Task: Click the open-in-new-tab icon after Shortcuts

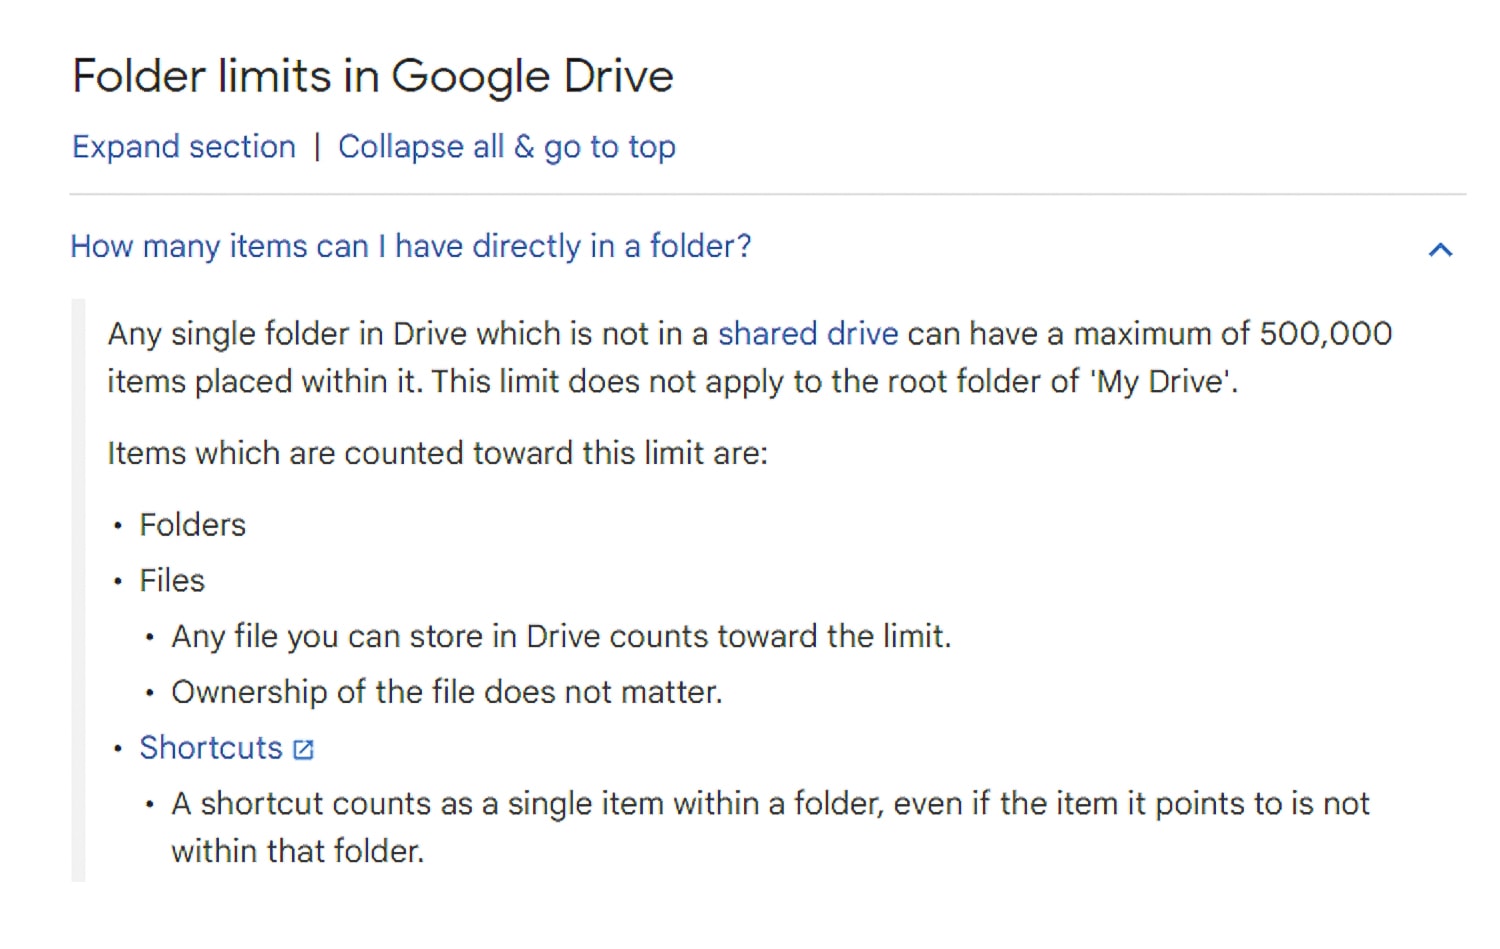Action: (x=304, y=748)
